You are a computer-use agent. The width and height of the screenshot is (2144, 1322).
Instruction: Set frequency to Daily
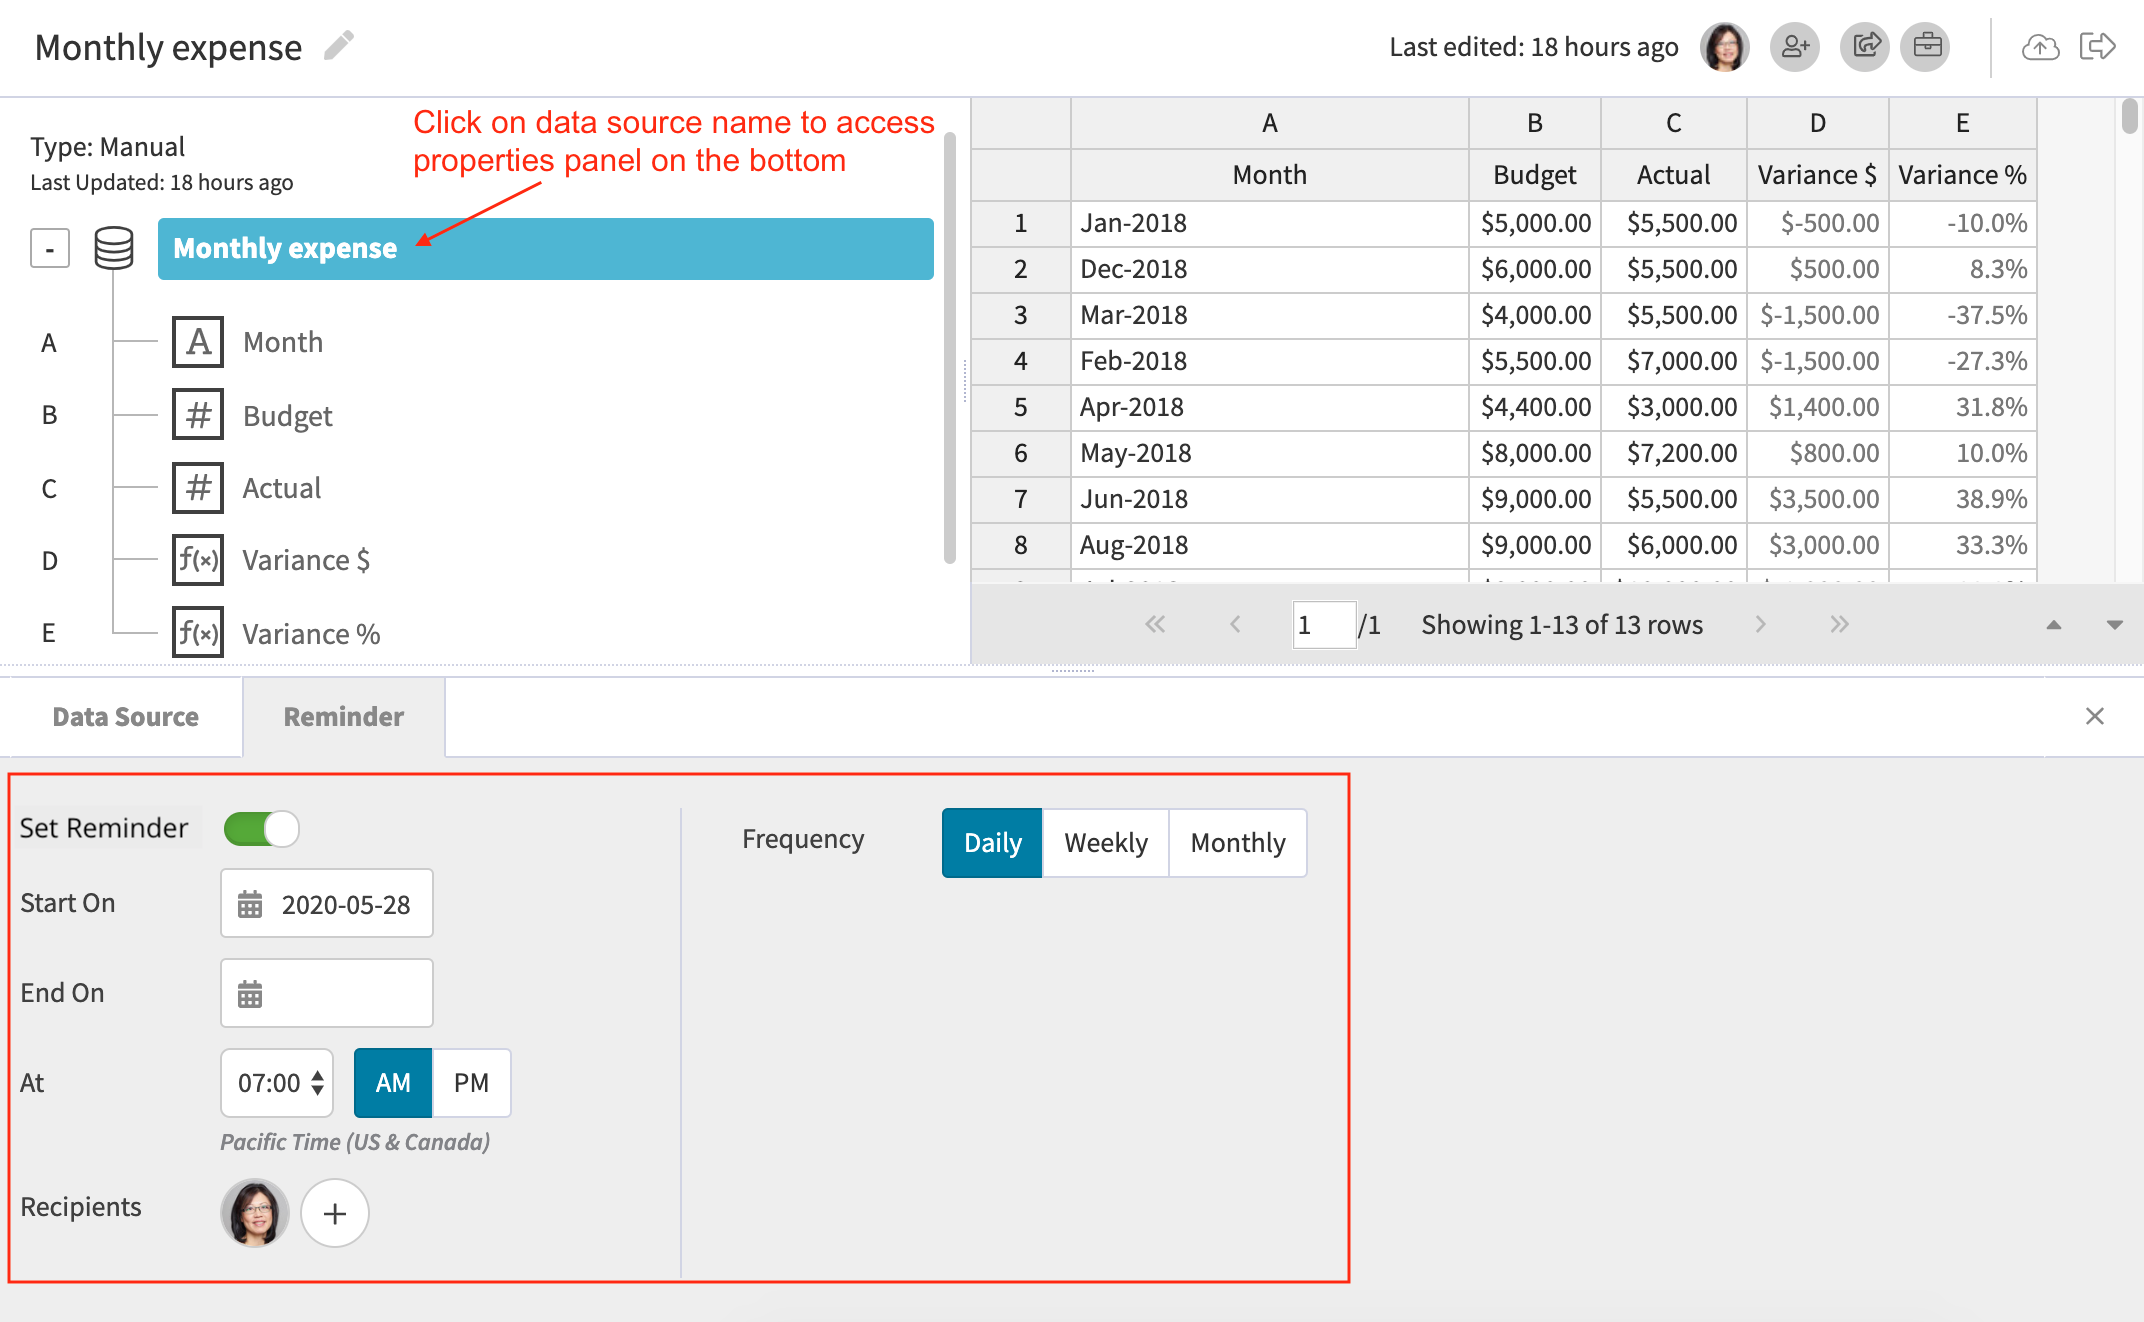[992, 843]
